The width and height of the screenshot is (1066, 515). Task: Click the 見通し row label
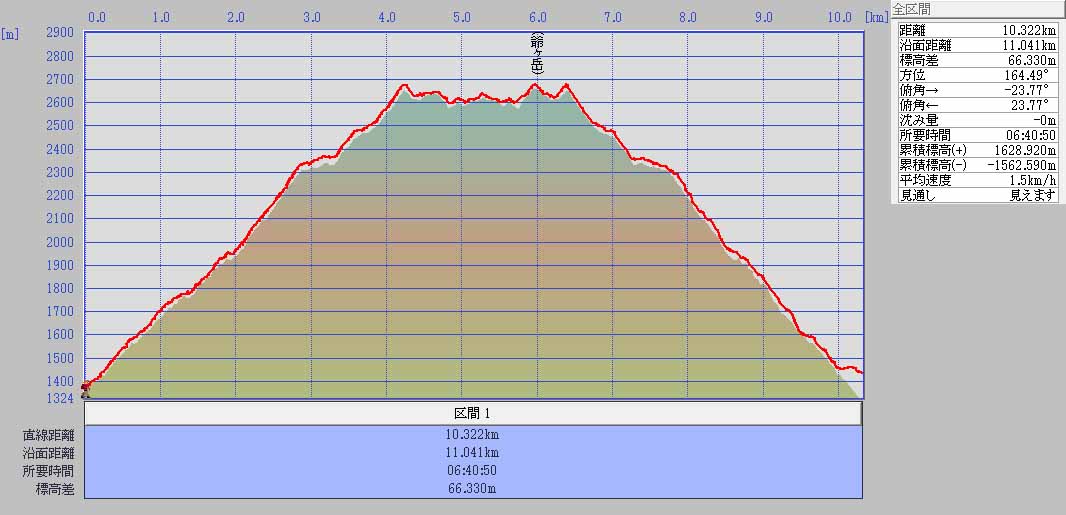tap(918, 196)
